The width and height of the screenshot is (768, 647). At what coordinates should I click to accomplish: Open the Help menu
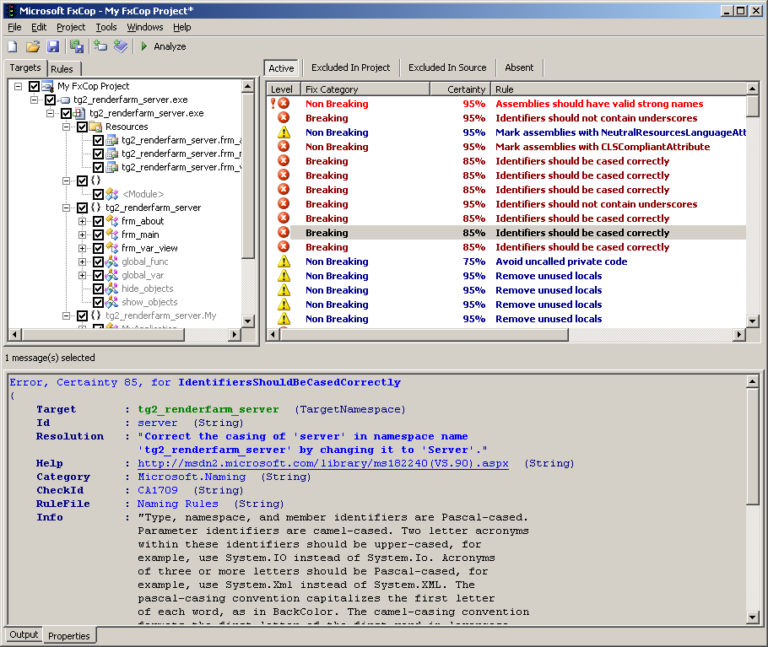(x=182, y=27)
